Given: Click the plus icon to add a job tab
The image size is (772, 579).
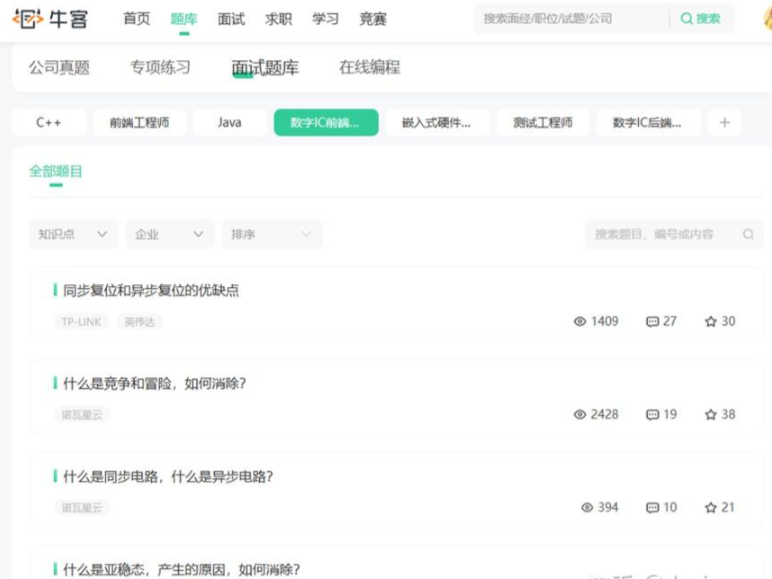Looking at the screenshot, I should point(724,123).
